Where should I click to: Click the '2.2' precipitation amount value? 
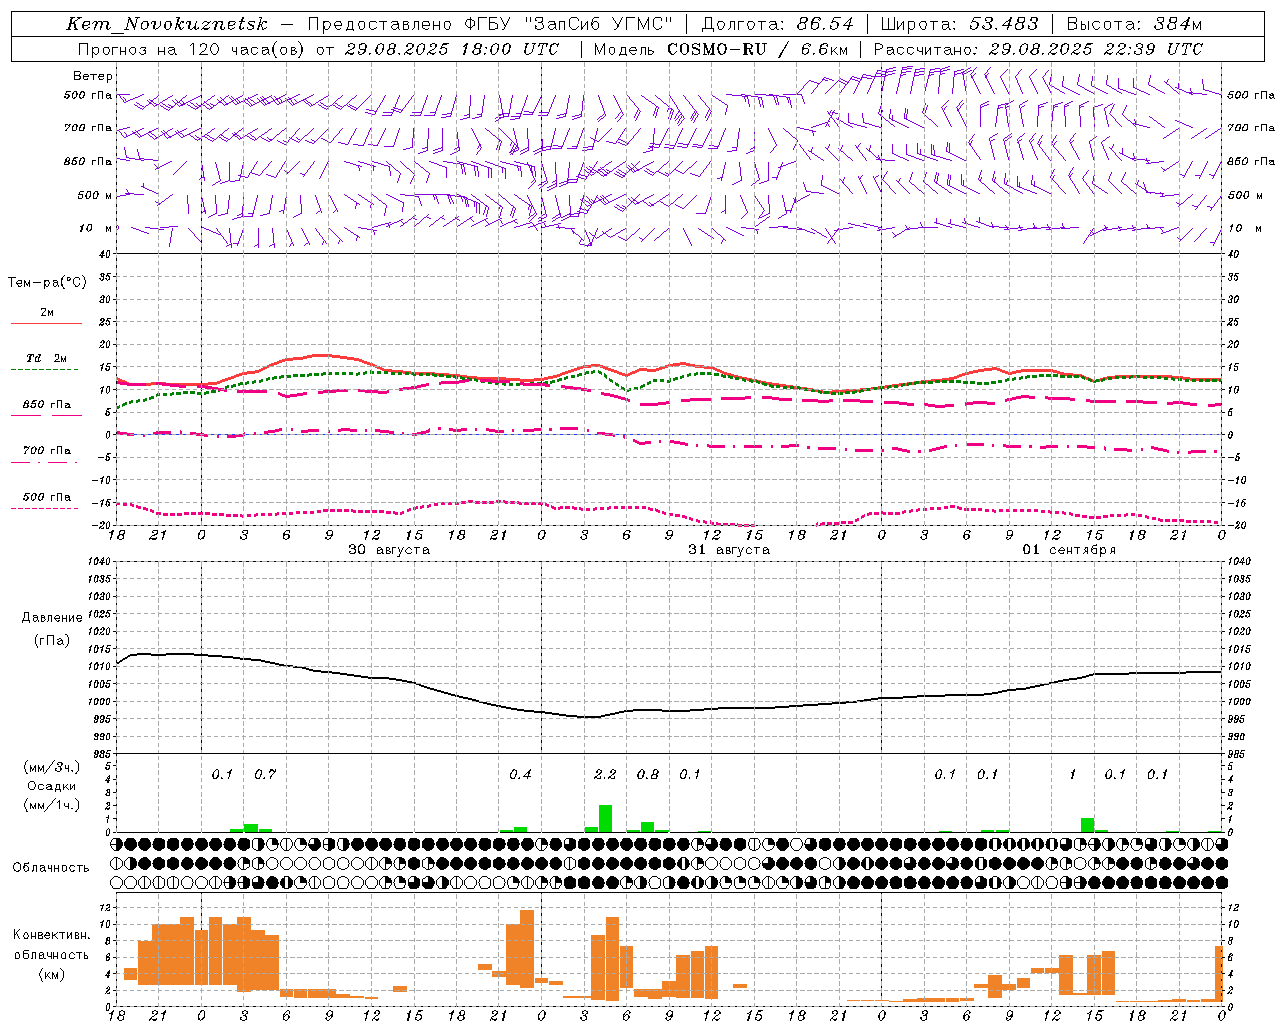(x=605, y=774)
